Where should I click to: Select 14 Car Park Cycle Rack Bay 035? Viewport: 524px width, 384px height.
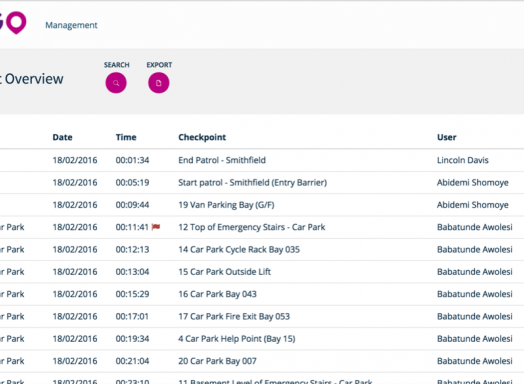coord(239,250)
